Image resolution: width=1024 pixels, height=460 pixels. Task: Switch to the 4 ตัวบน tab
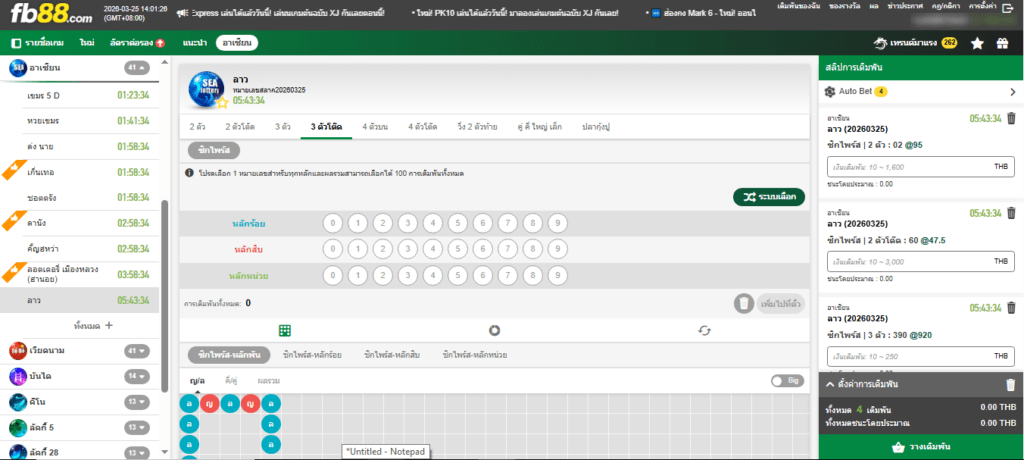click(375, 127)
